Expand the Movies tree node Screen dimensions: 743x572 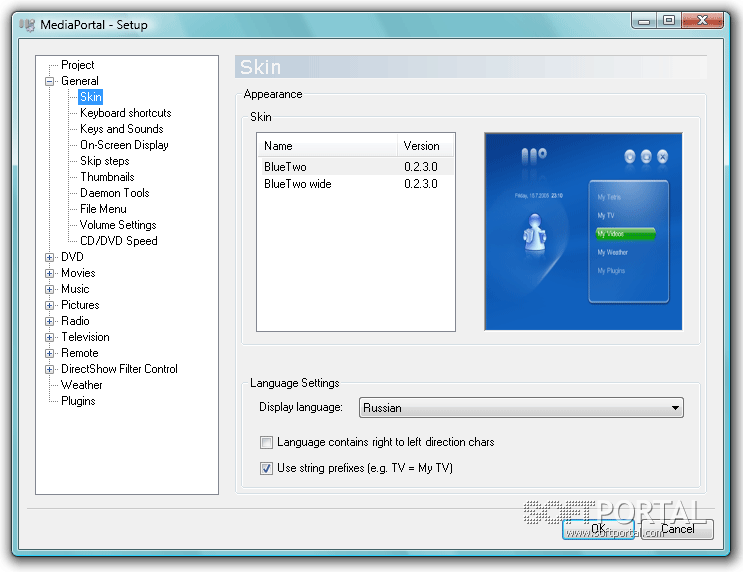coord(49,273)
